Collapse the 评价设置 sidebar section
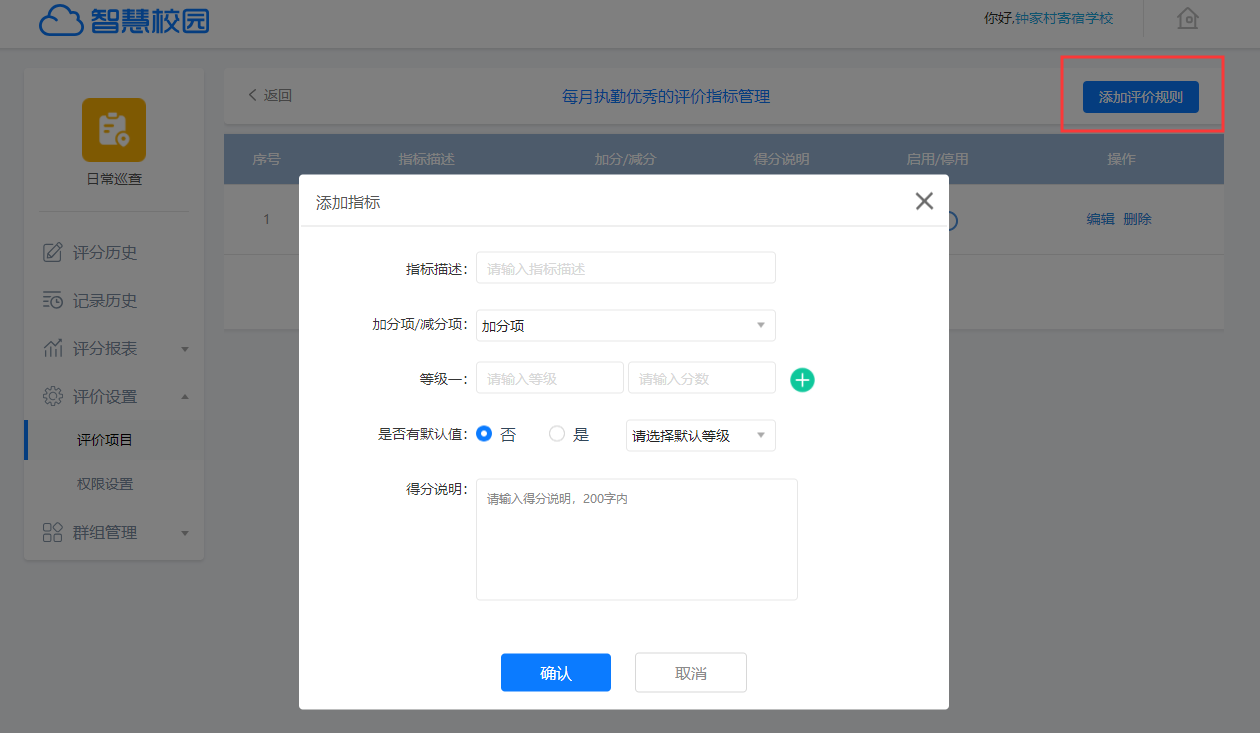Image resolution: width=1260 pixels, height=733 pixels. click(x=114, y=397)
